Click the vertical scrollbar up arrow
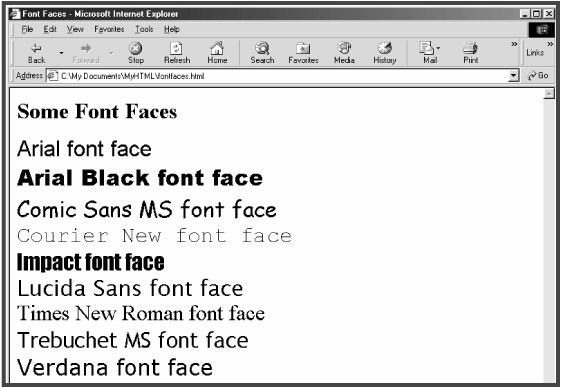Screen dimensions: 561x388 point(548,94)
